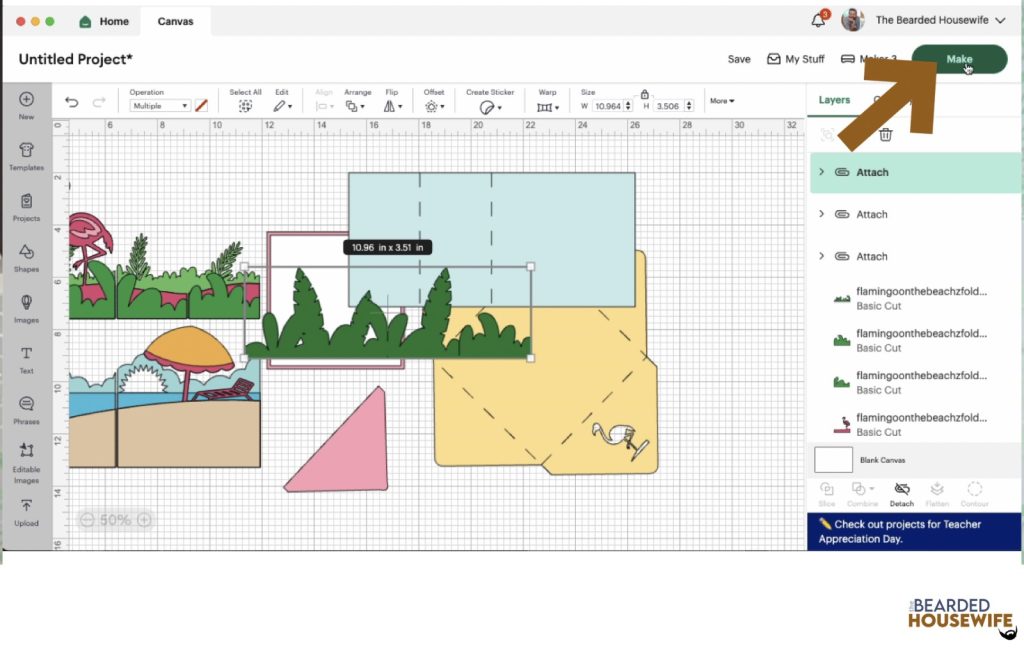Open the Upload option
This screenshot has width=1024, height=651.
coord(26,513)
